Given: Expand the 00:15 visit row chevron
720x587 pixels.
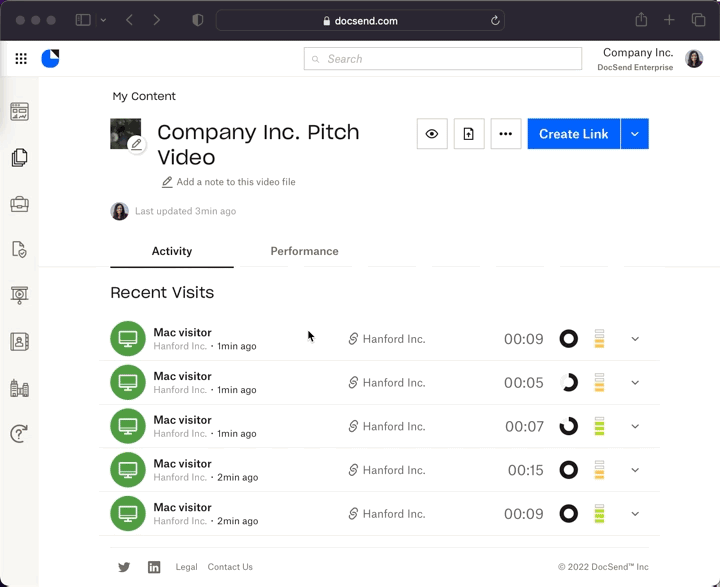Looking at the screenshot, I should pos(635,470).
